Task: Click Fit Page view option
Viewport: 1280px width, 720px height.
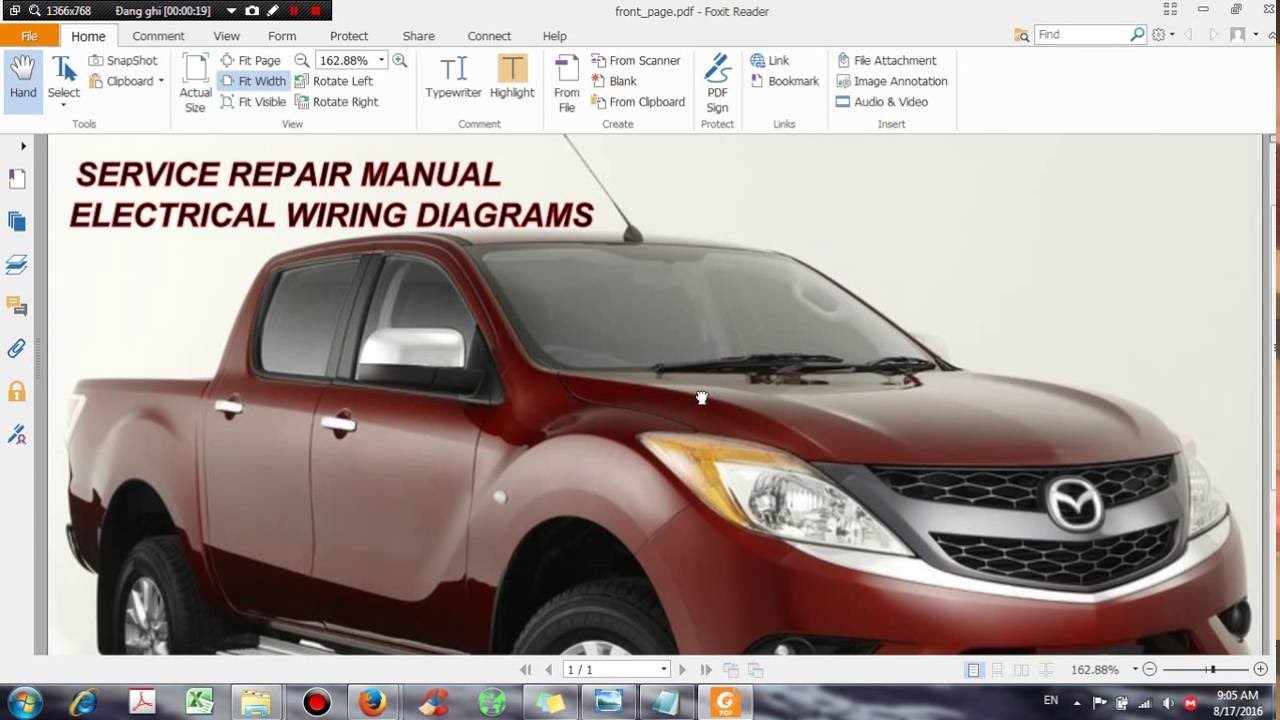Action: click(251, 60)
